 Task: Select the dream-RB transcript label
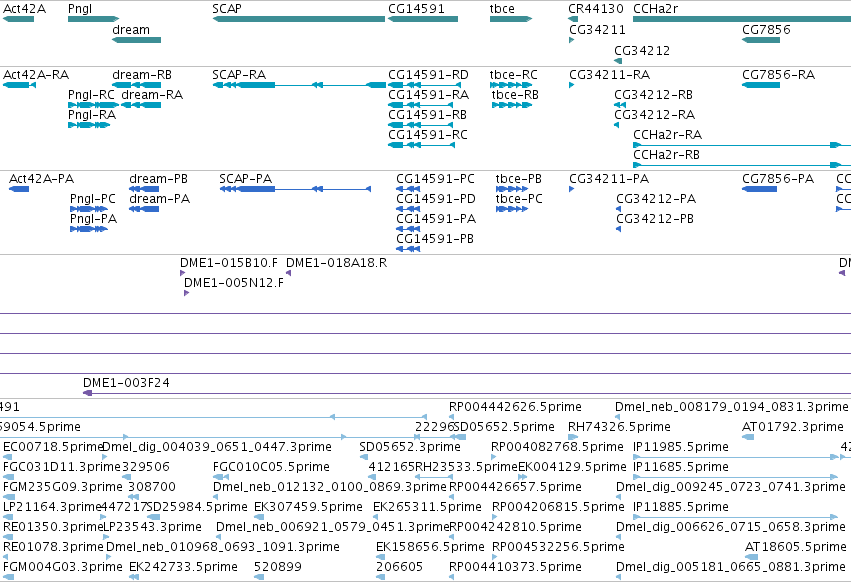point(142,74)
